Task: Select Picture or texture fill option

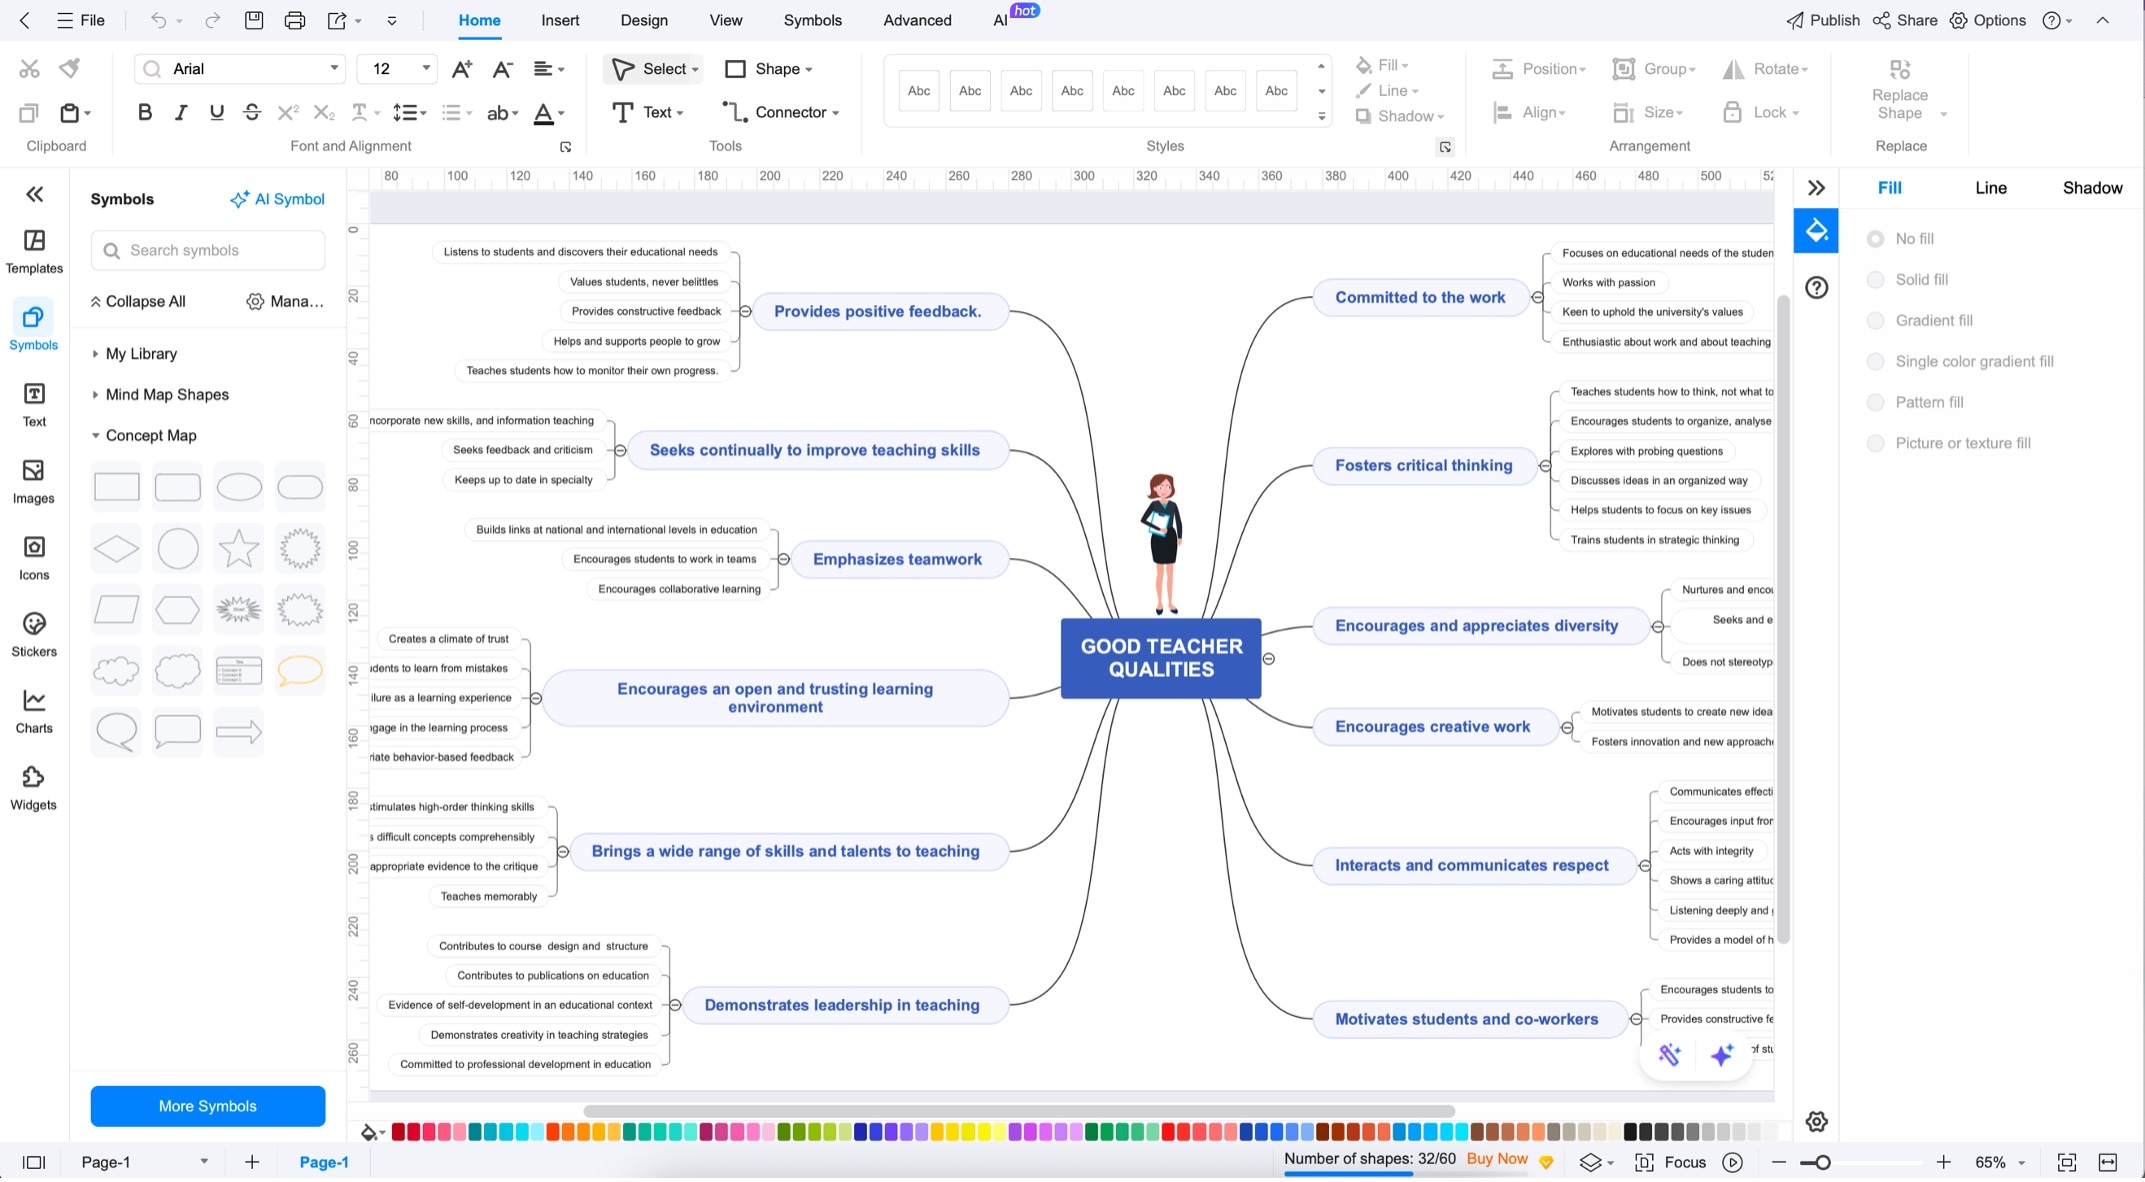Action: [x=1875, y=444]
